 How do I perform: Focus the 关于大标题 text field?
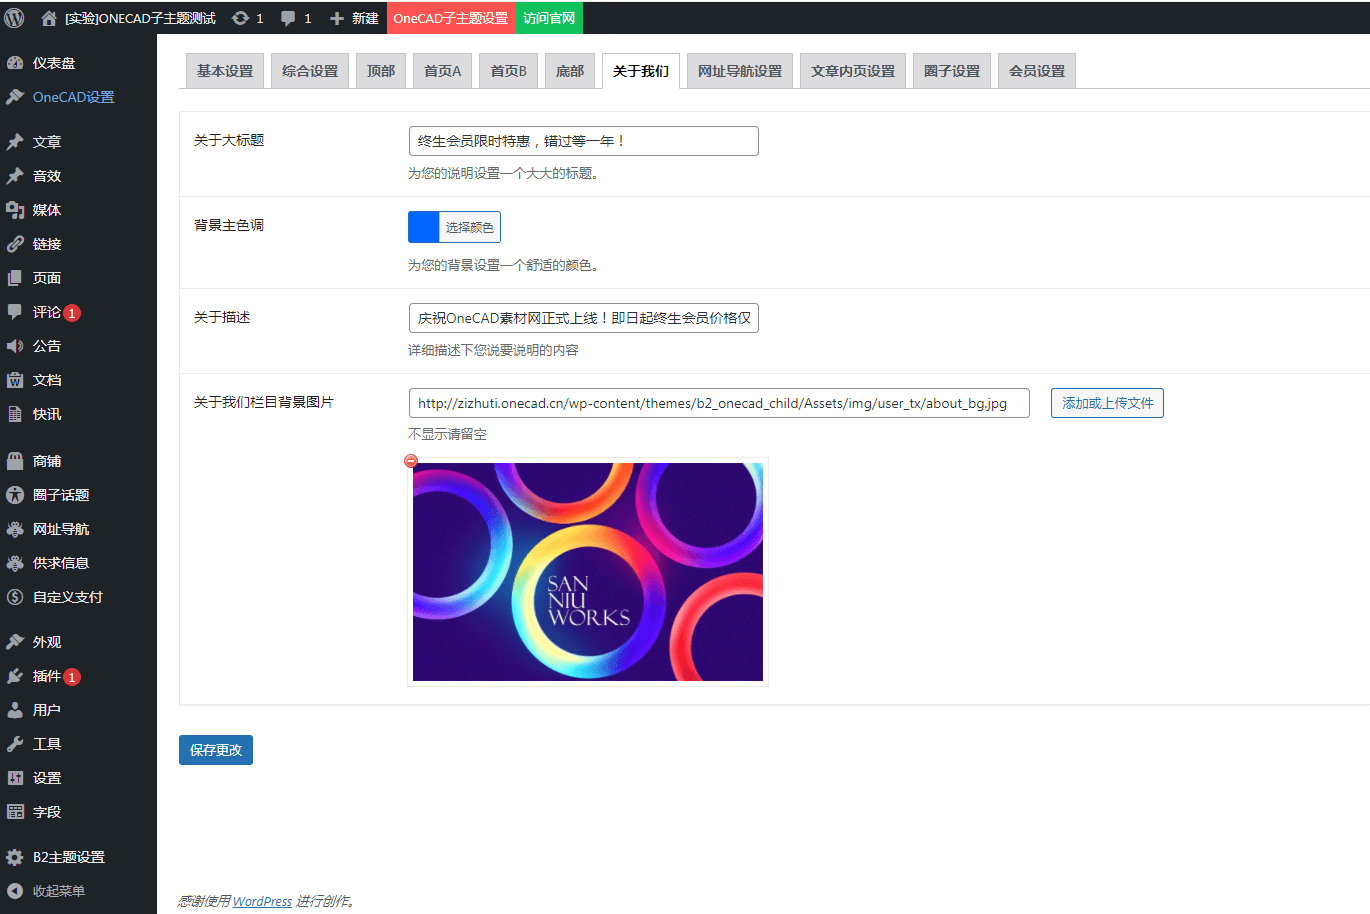click(x=584, y=141)
